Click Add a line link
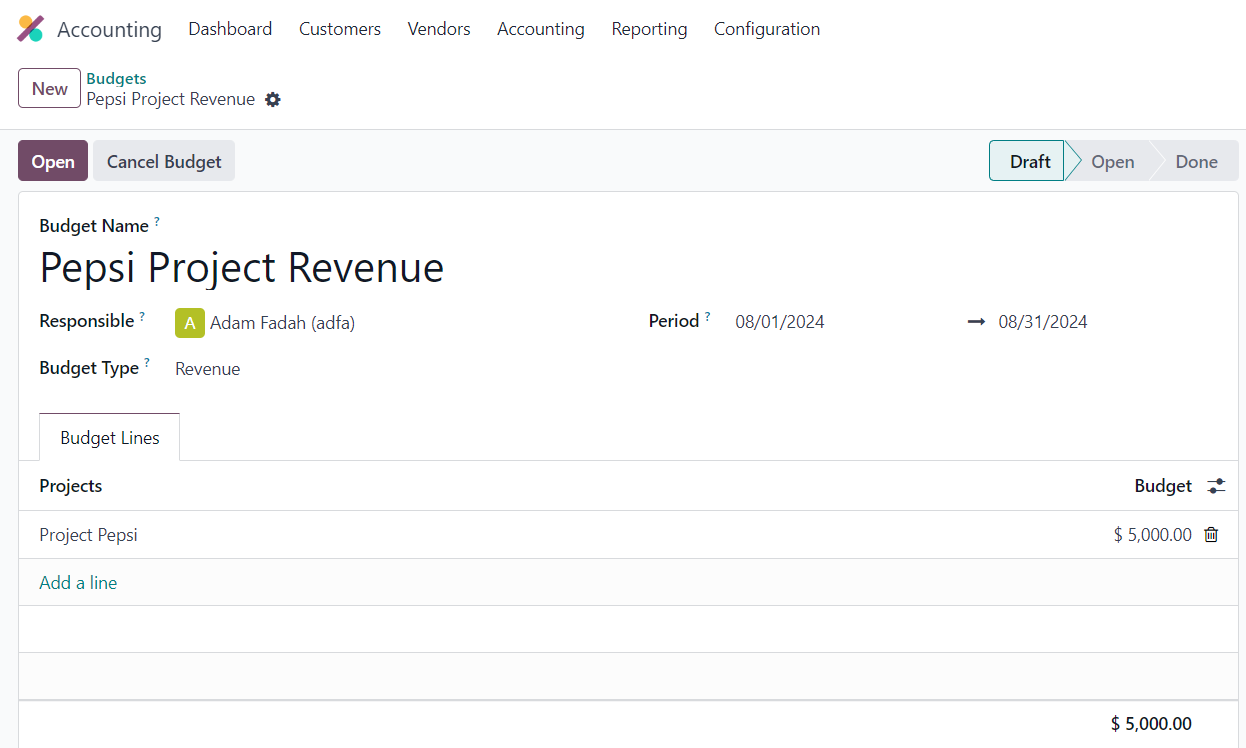Viewport: 1246px width, 748px height. point(78,583)
